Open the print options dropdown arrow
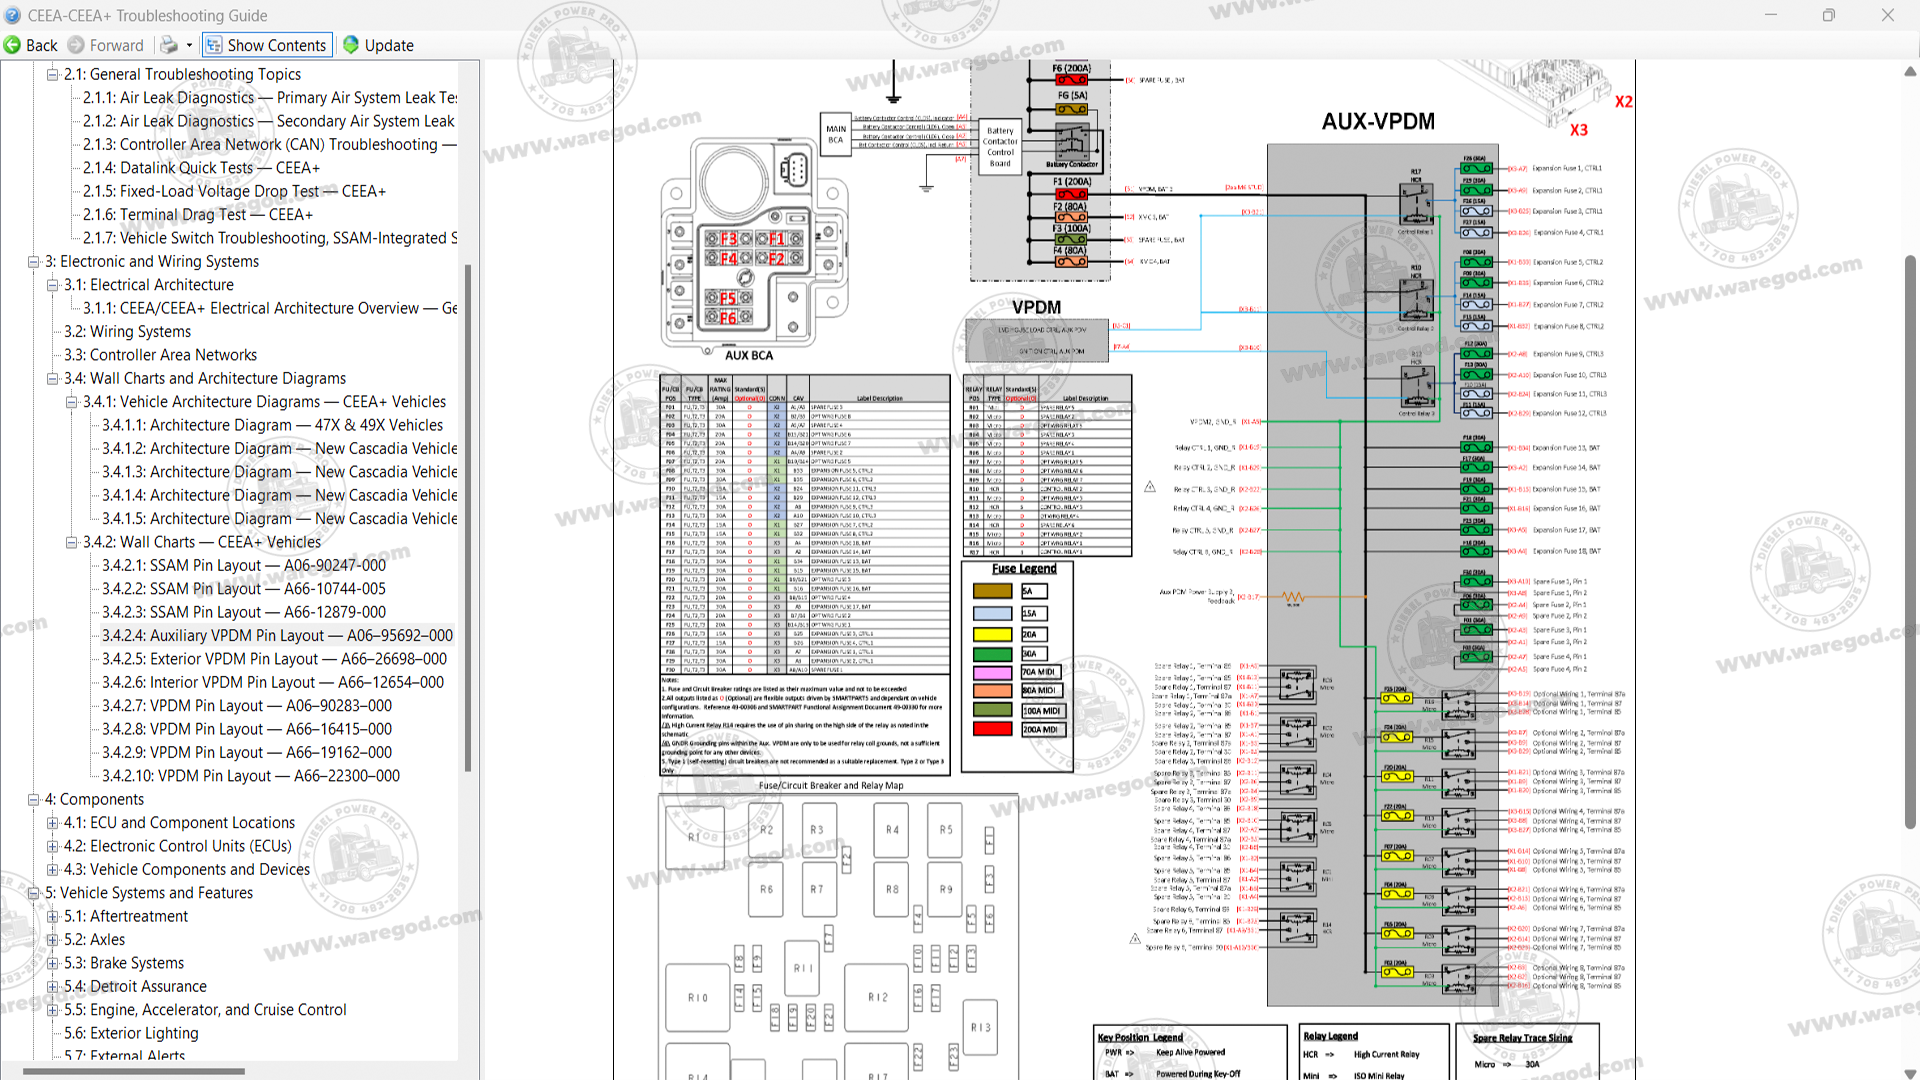1920x1080 pixels. point(189,45)
